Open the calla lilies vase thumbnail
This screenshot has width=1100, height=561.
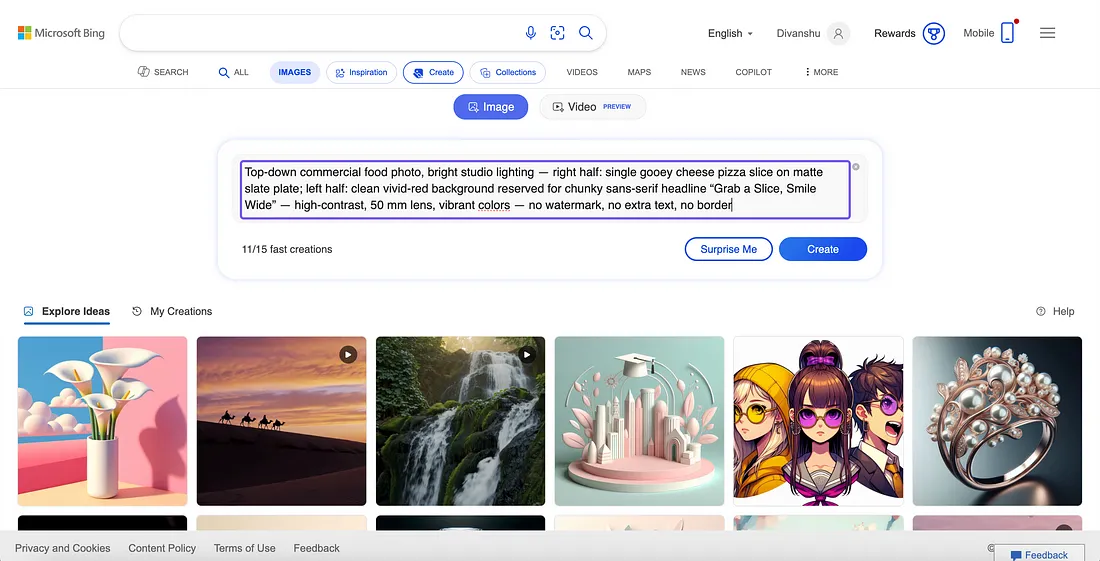tap(102, 421)
